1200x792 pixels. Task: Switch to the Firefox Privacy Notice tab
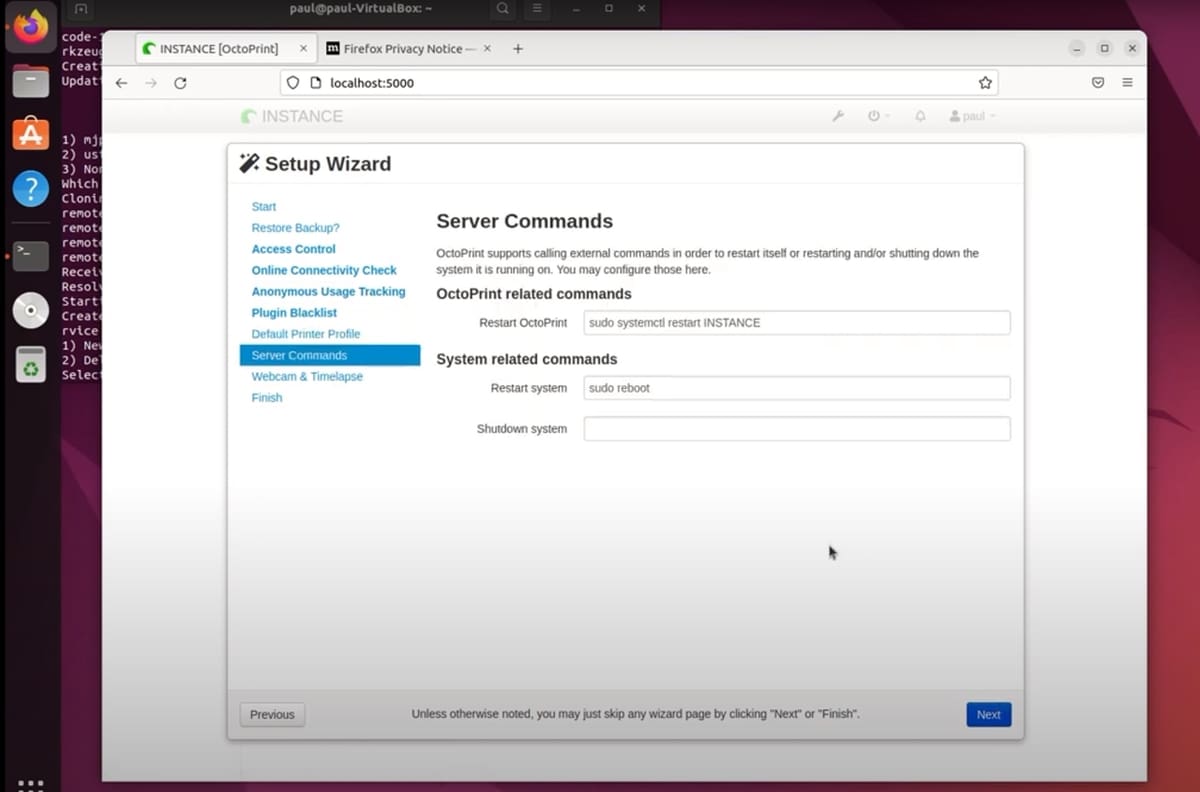coord(403,48)
